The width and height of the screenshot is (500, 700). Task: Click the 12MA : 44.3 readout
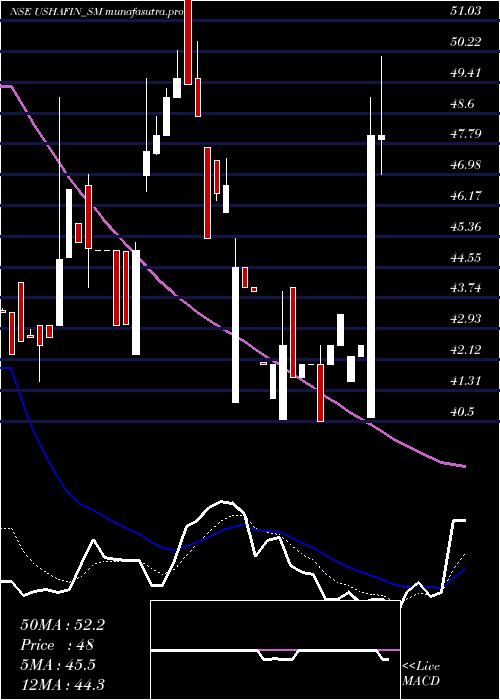click(x=62, y=685)
